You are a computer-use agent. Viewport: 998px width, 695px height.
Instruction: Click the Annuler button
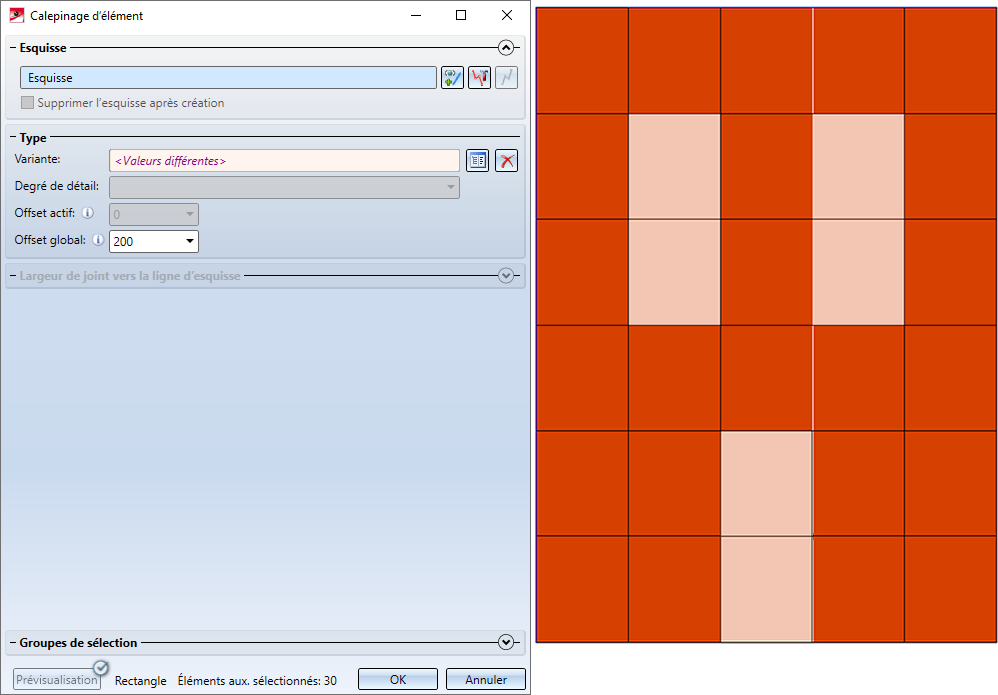[x=486, y=679]
